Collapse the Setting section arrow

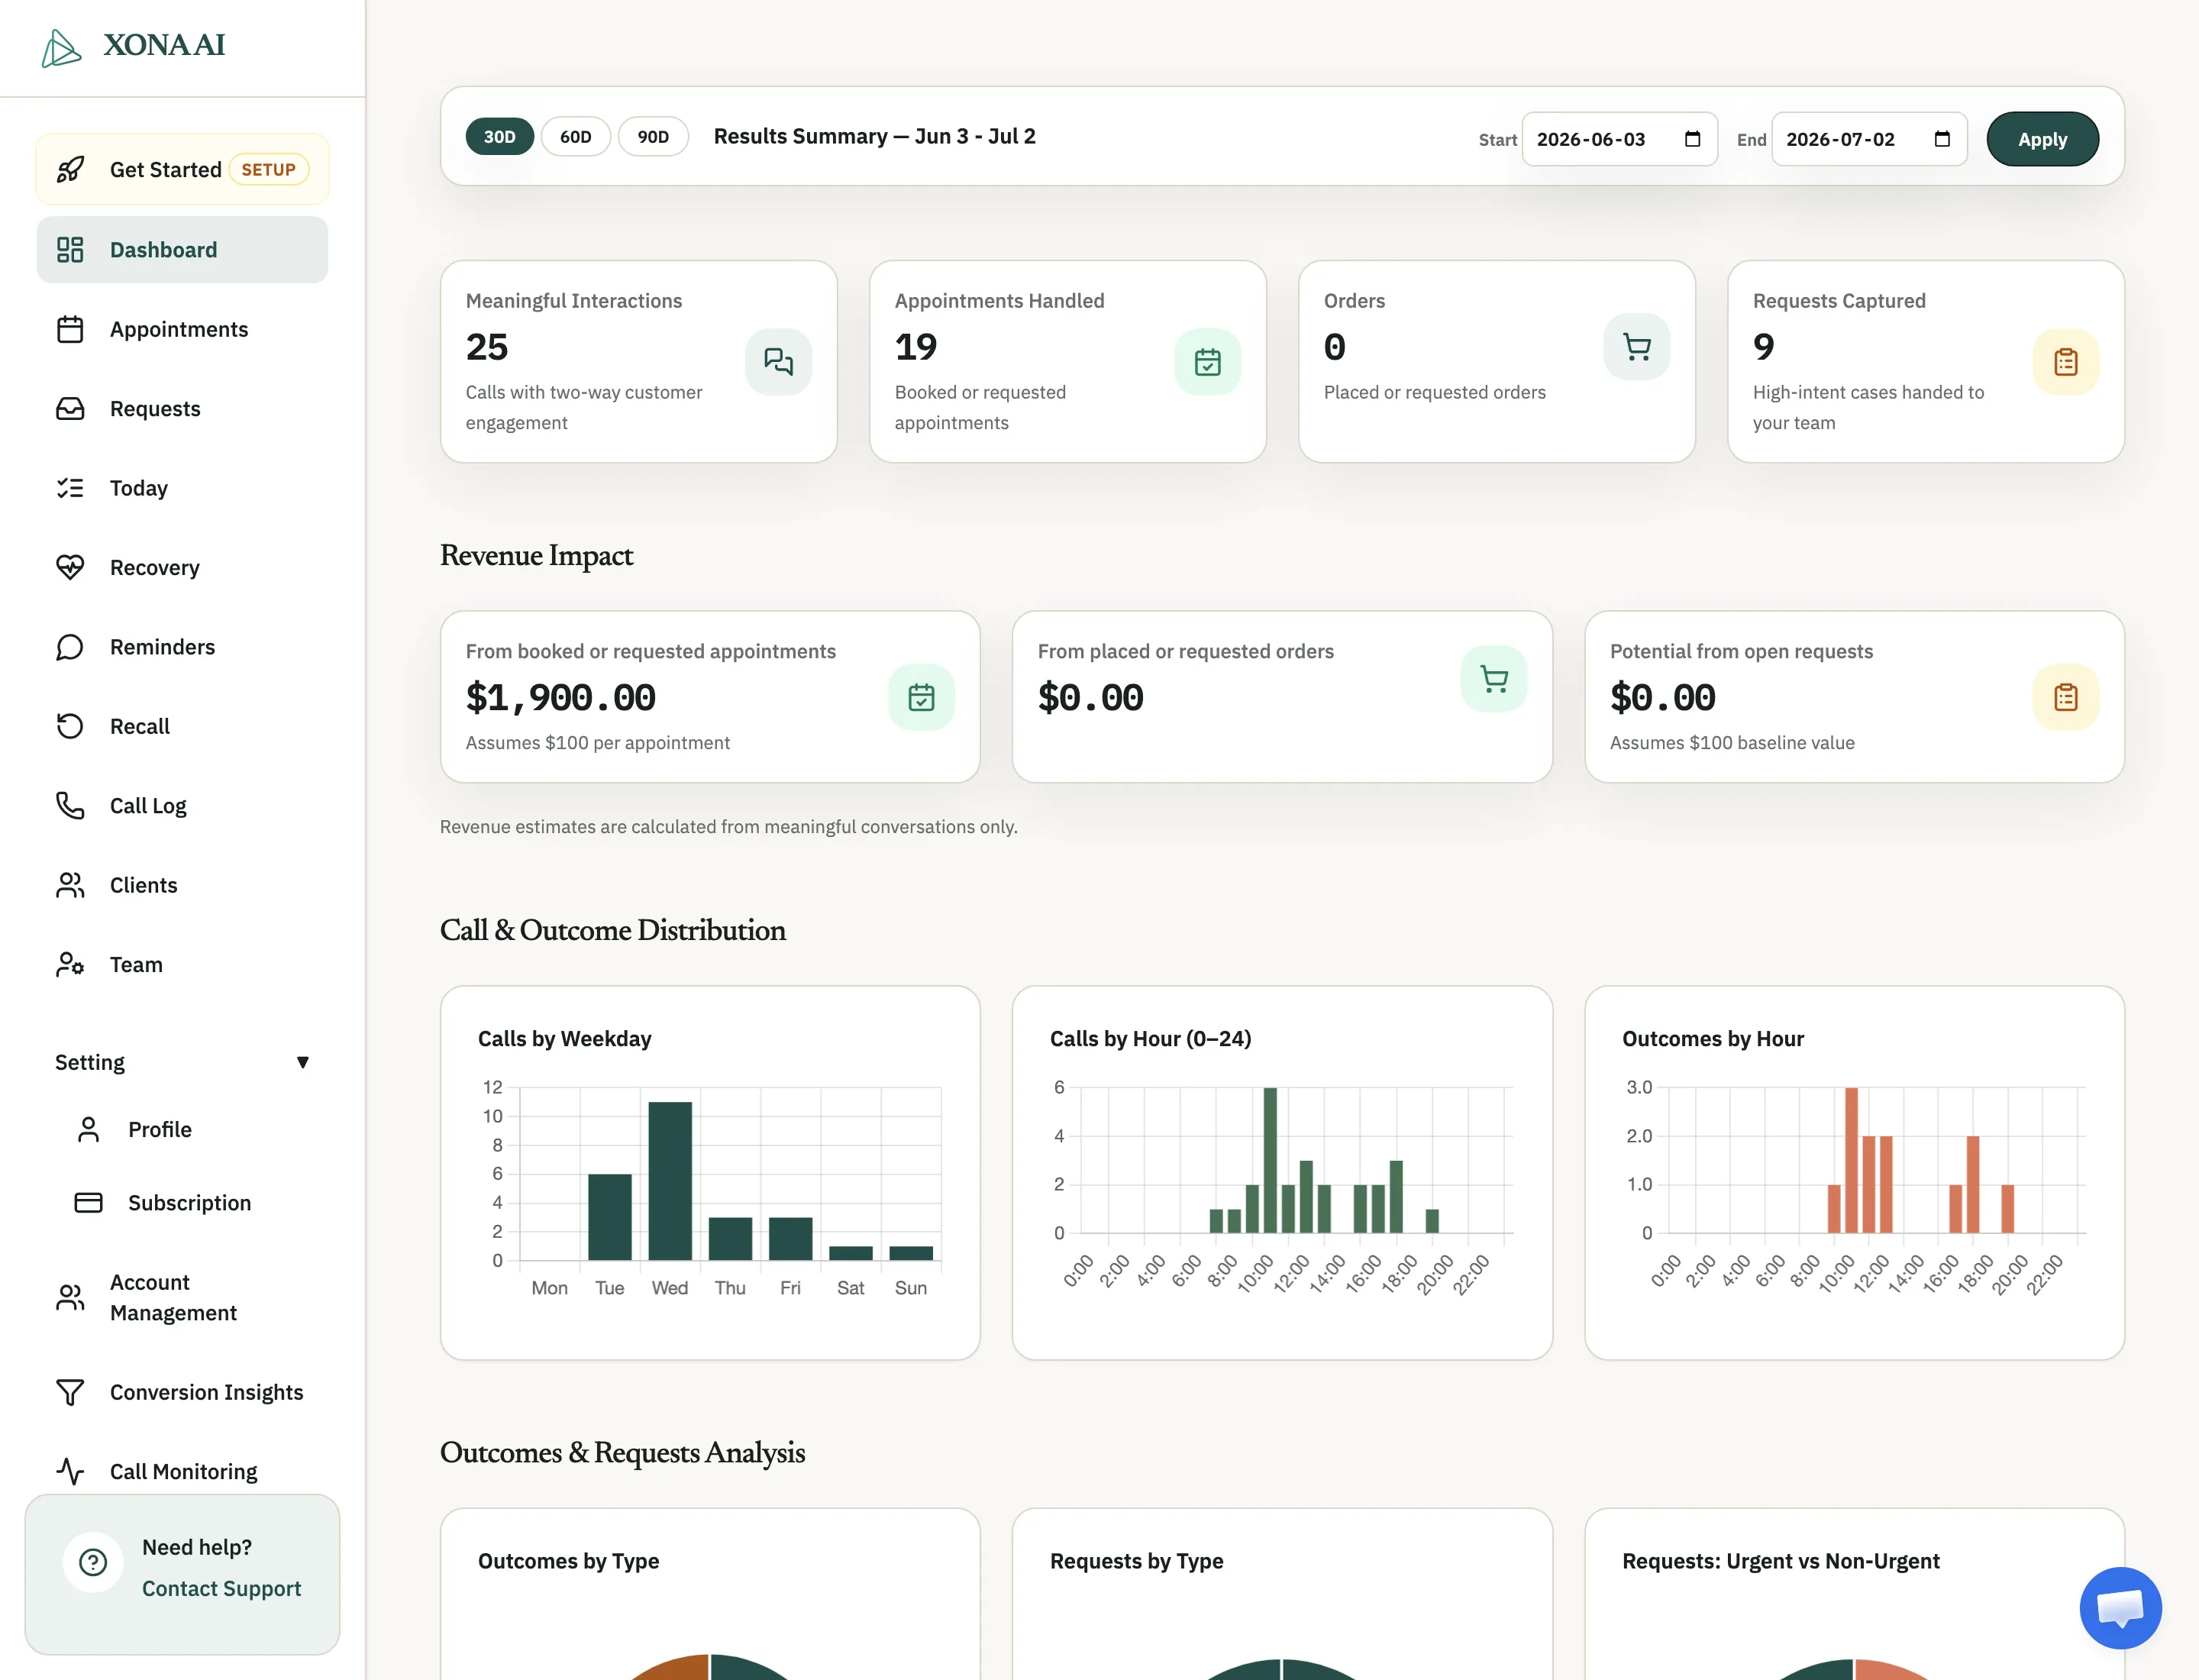tap(302, 1062)
